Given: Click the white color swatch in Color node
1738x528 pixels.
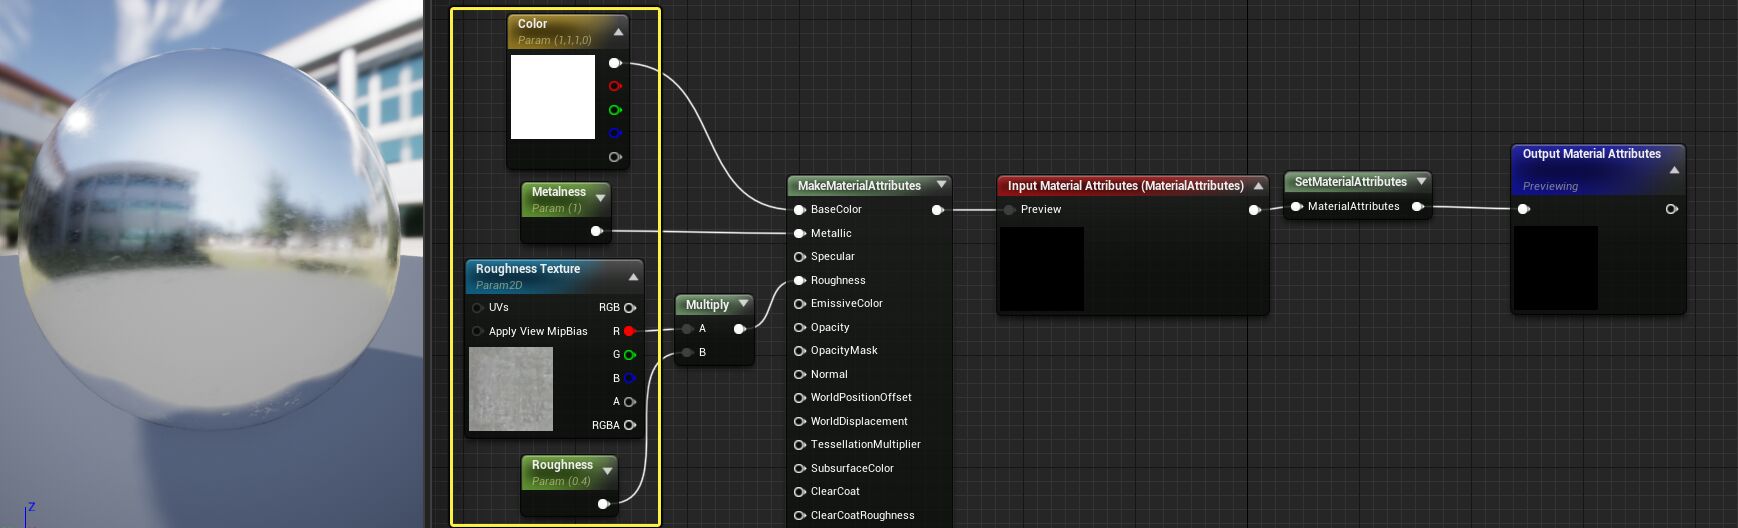Looking at the screenshot, I should tap(553, 97).
